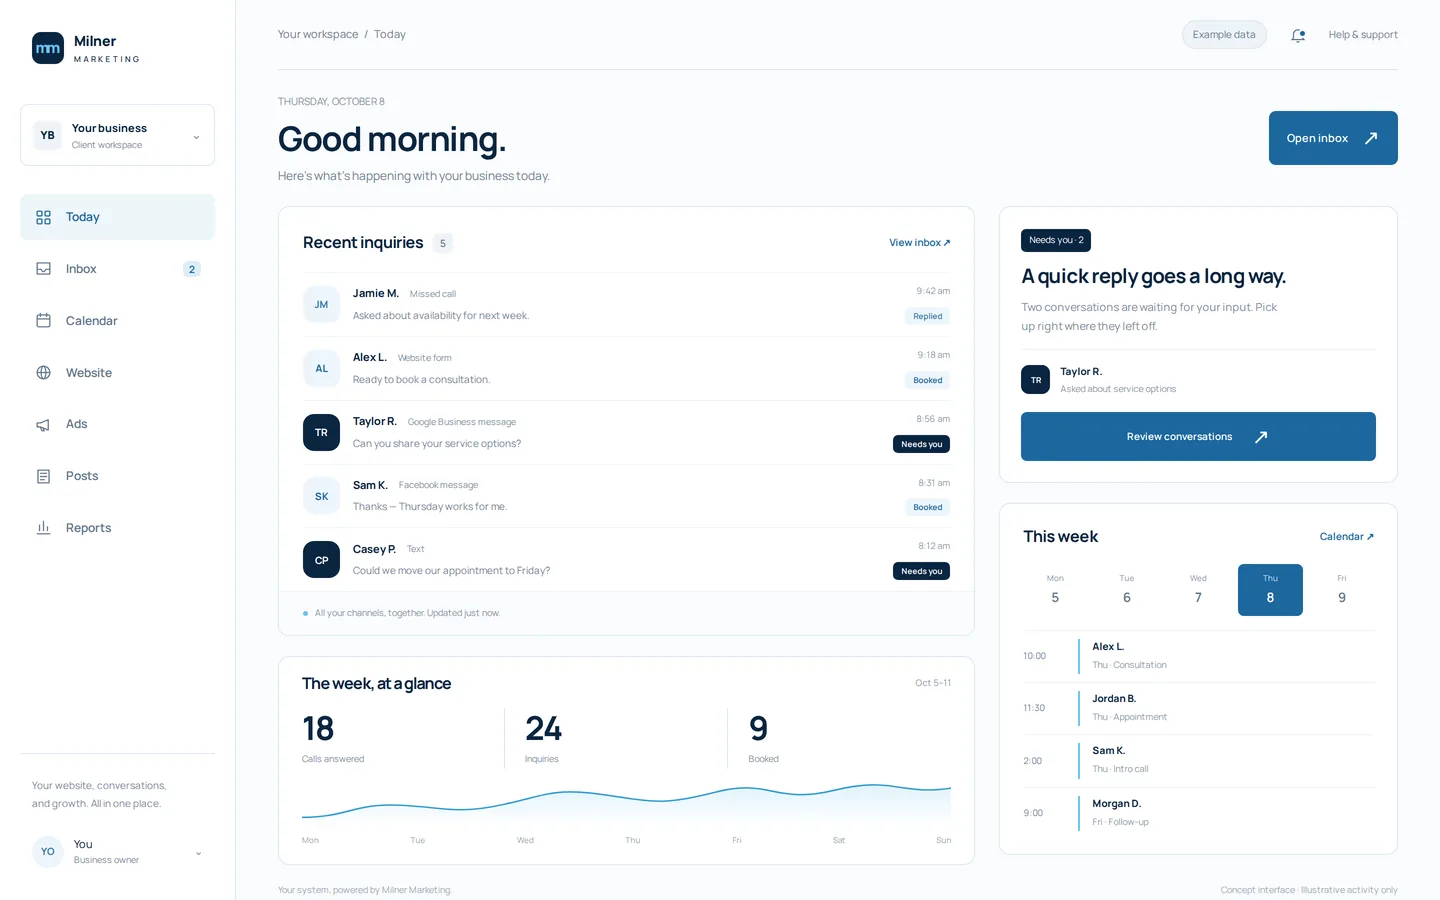Expand the You account menu chevron
This screenshot has height=900, width=1440.
(198, 853)
